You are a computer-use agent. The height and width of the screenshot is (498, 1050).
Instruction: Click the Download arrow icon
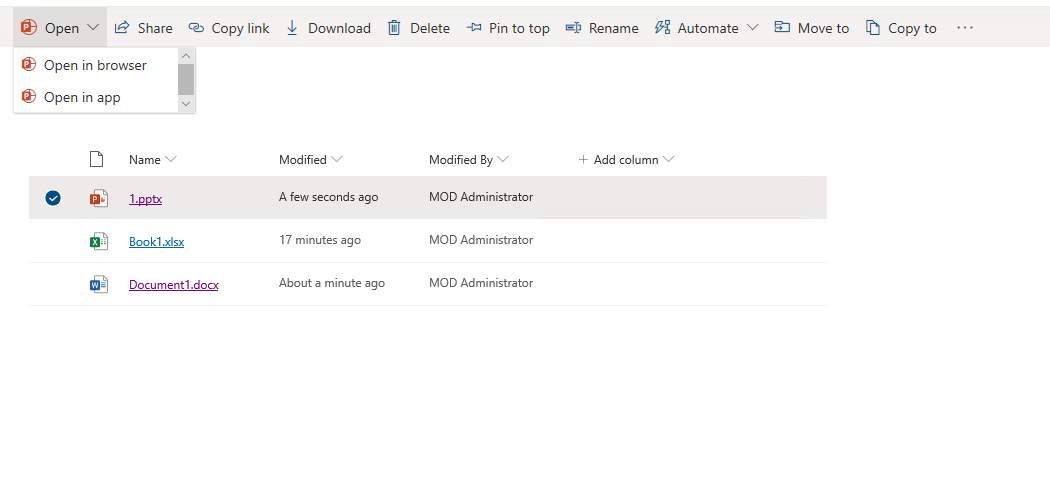click(x=292, y=27)
